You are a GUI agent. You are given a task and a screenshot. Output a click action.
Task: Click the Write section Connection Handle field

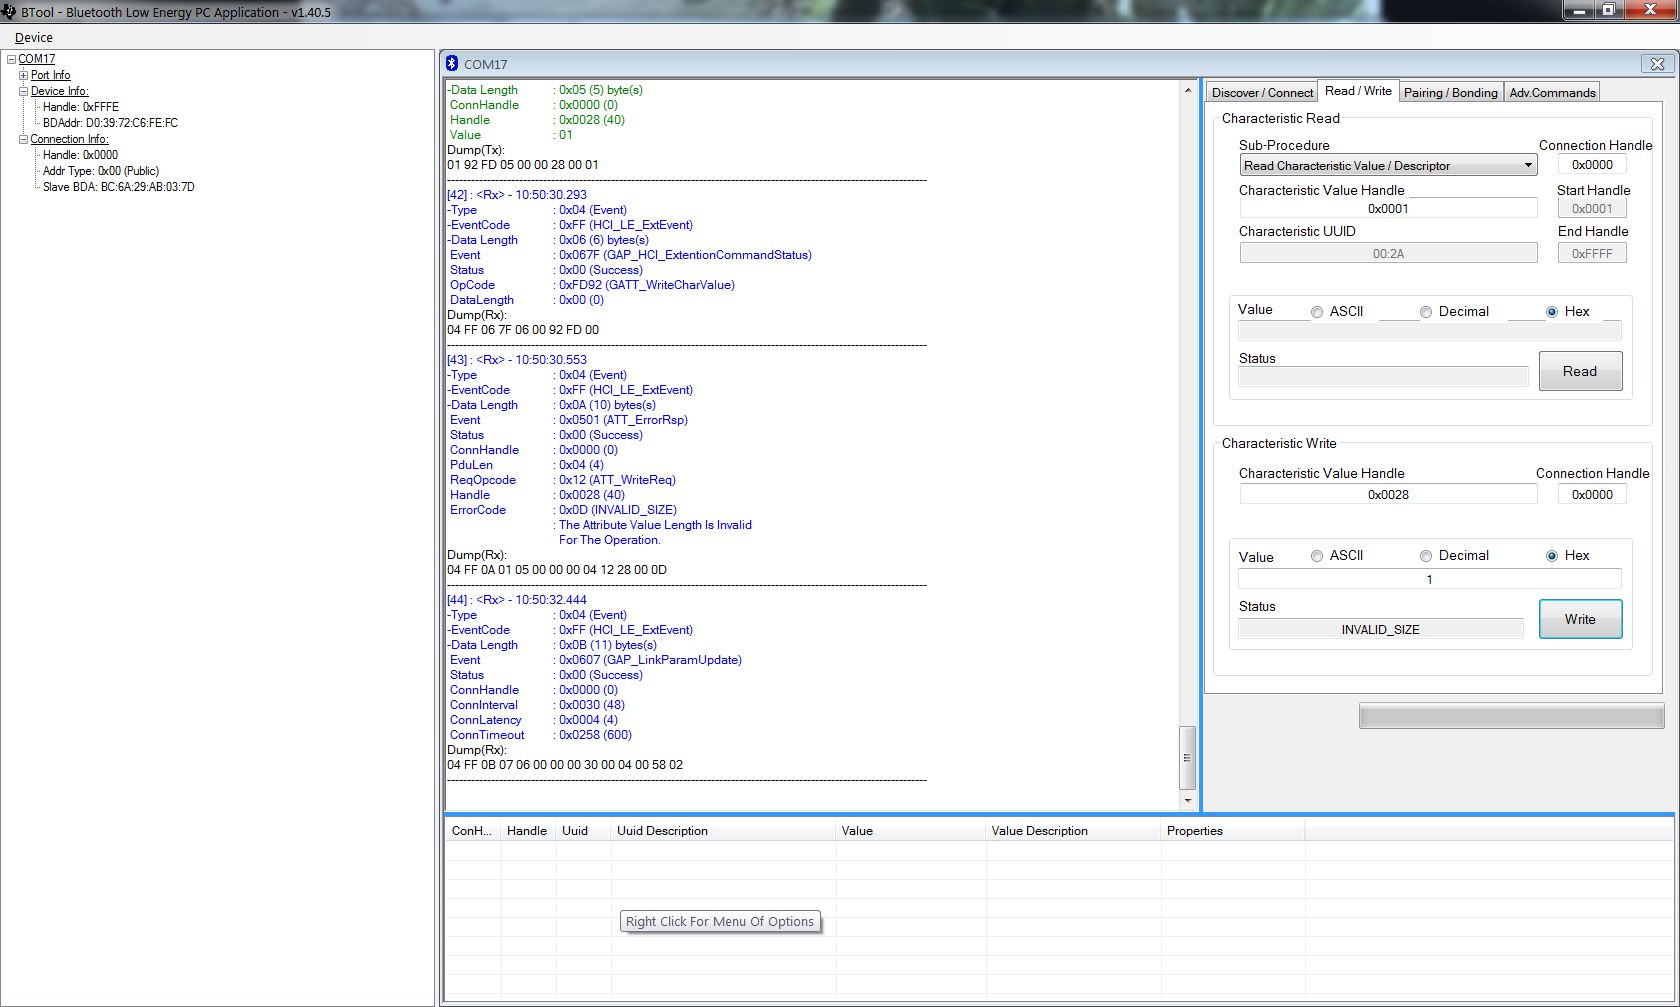(1592, 494)
